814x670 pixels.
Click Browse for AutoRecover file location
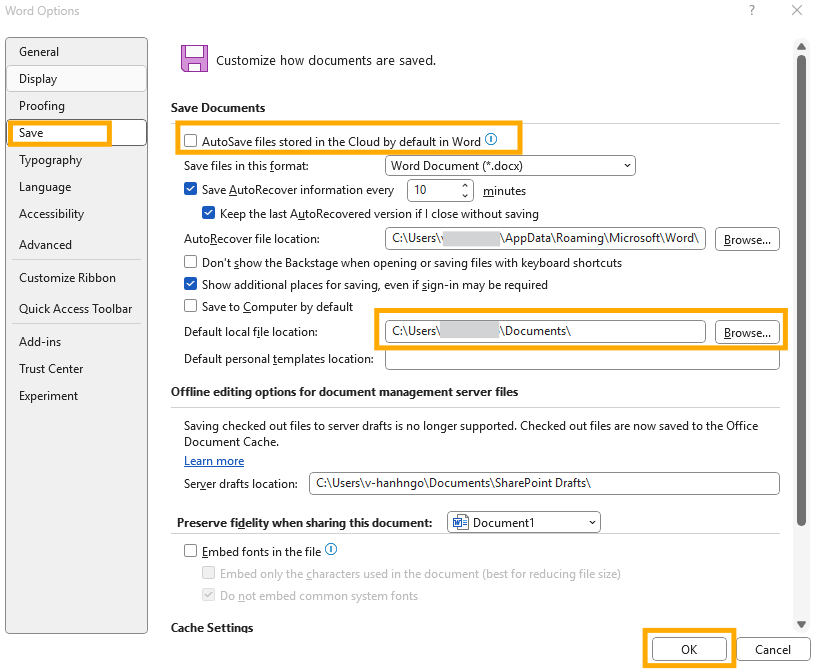coord(747,239)
